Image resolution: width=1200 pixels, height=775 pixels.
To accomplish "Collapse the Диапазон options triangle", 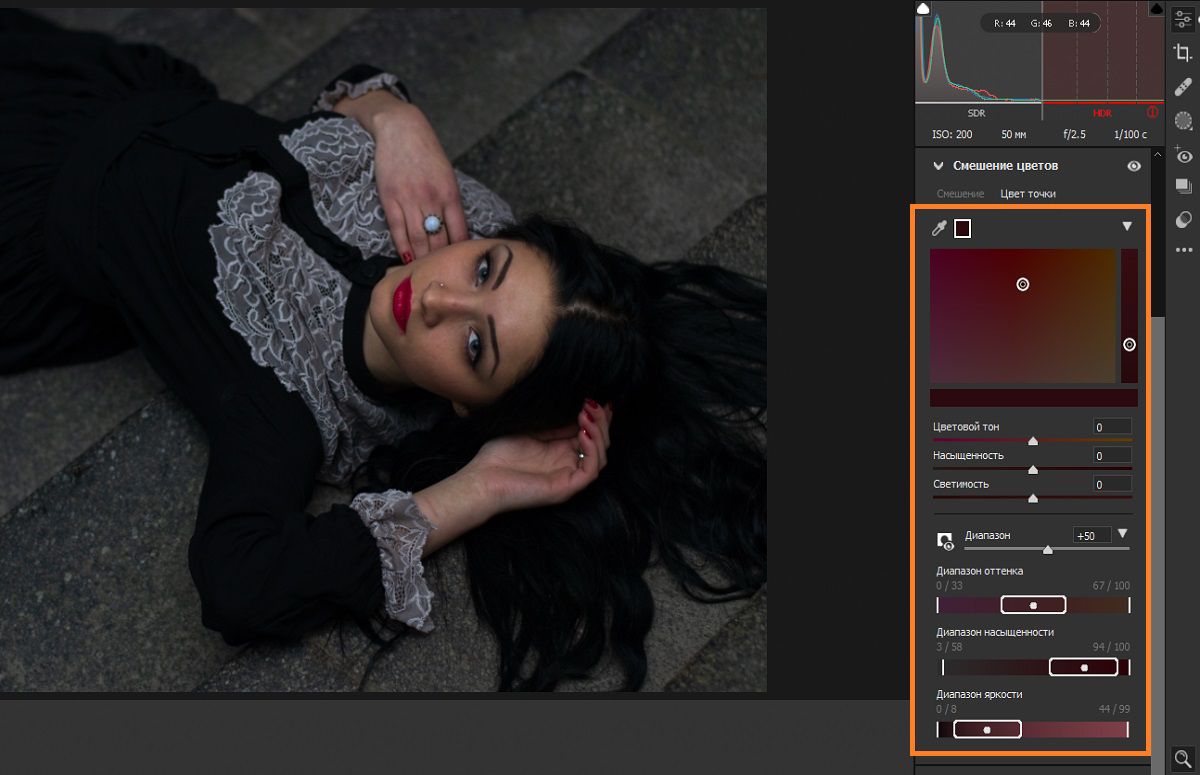I will [x=1122, y=534].
